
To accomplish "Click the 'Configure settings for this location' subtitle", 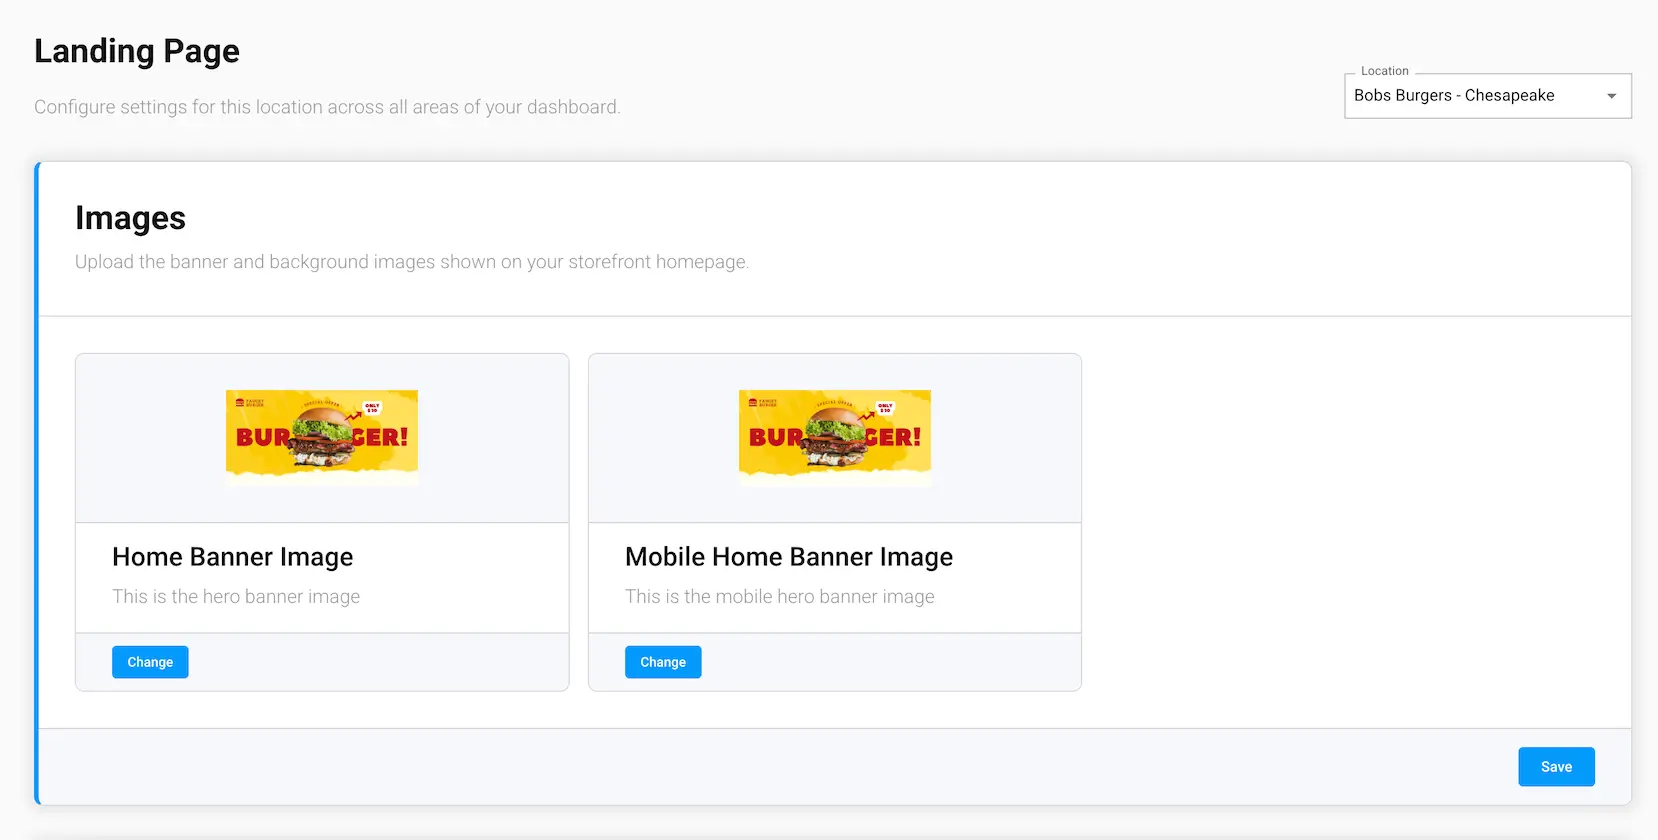I will (327, 107).
